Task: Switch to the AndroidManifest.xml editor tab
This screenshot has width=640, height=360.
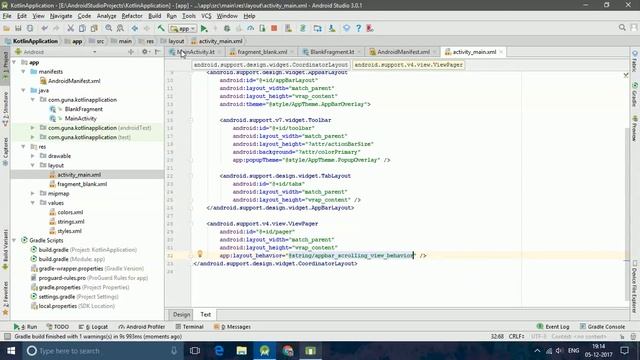Action: (403, 52)
